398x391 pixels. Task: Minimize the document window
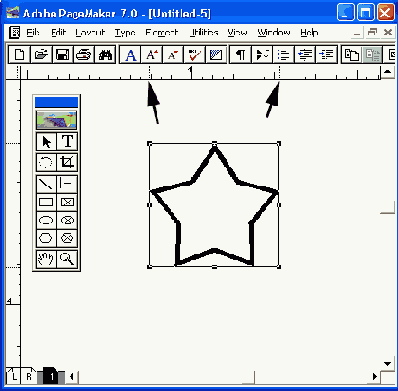coord(357,33)
